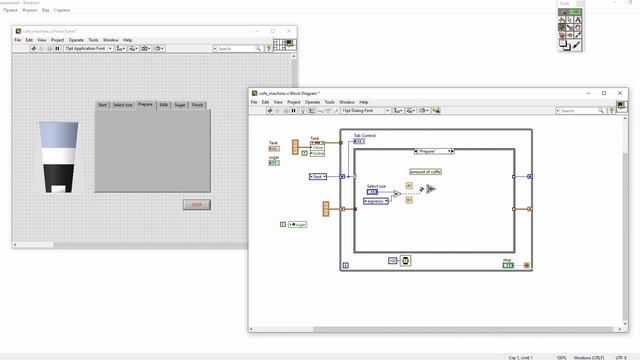The width and height of the screenshot is (640, 360).
Task: Click the Wait (ms) metronome function
Action: [405, 261]
